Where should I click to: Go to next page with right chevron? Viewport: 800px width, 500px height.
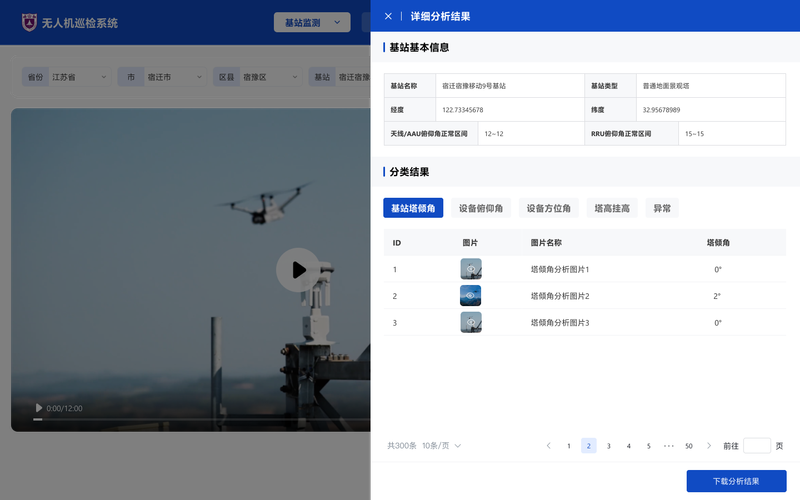709,446
